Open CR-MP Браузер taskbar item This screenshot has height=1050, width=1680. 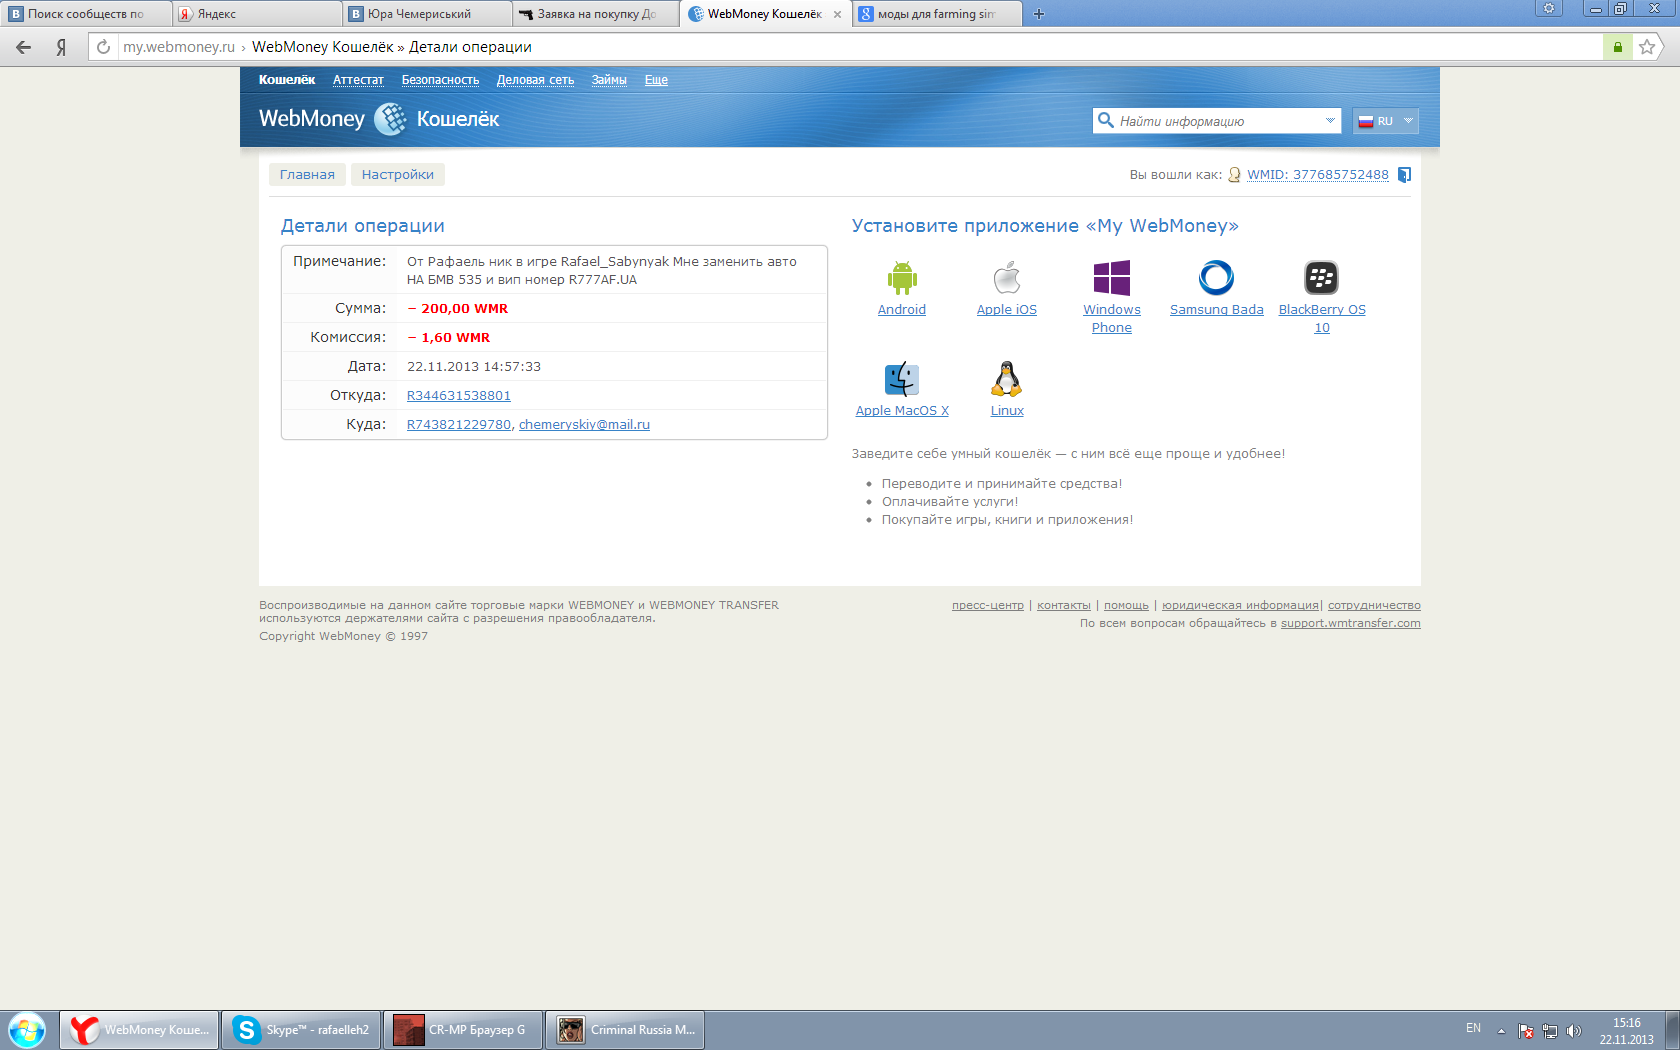tap(463, 1030)
